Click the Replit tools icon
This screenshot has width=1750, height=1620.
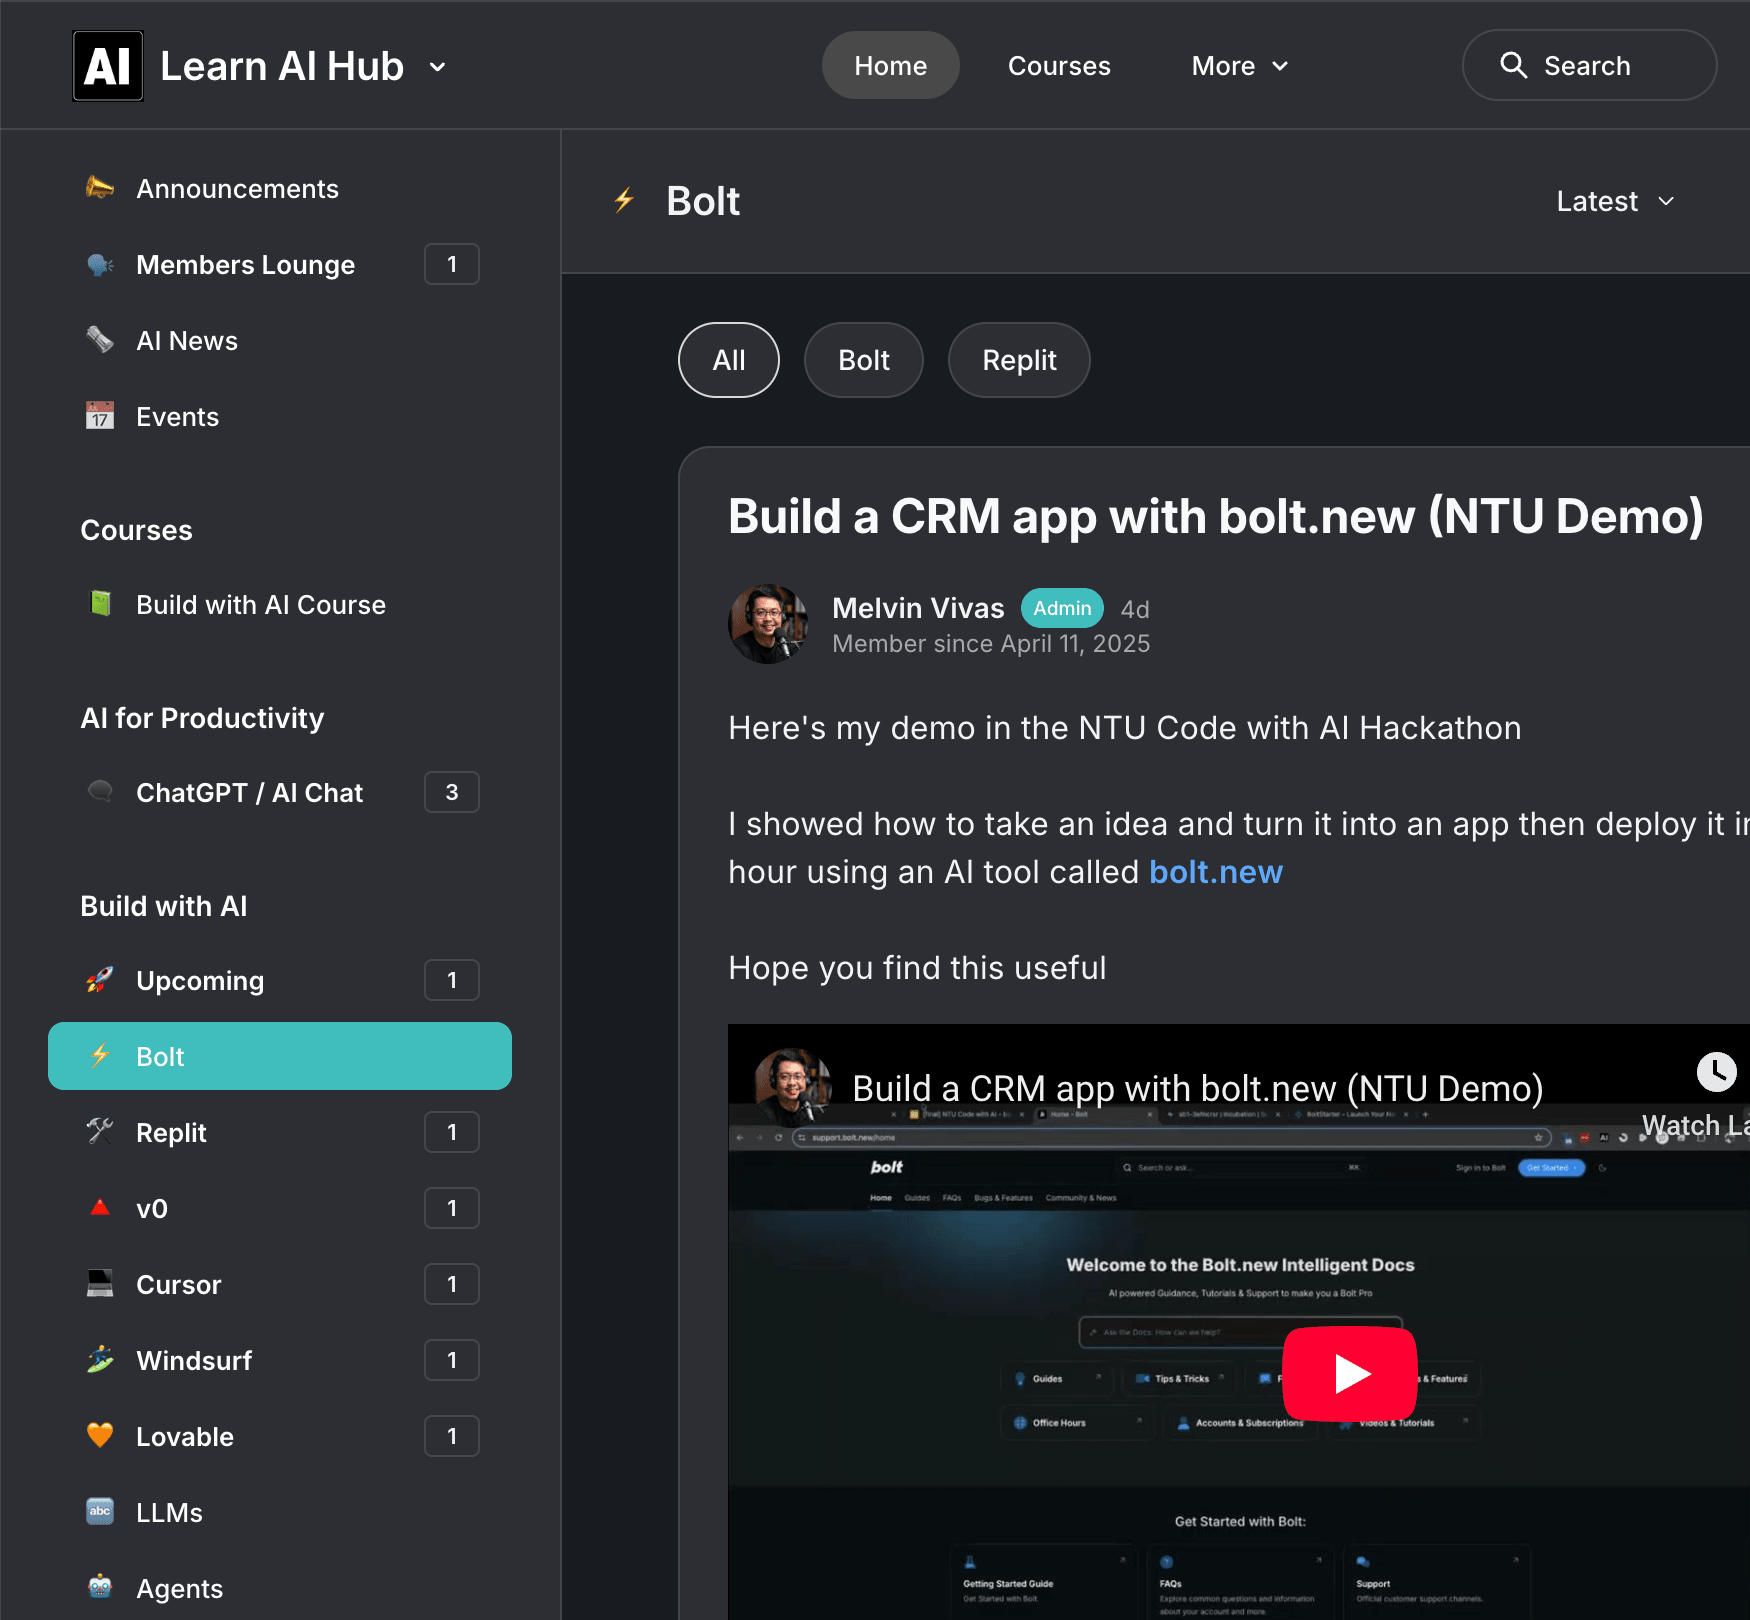99,1132
